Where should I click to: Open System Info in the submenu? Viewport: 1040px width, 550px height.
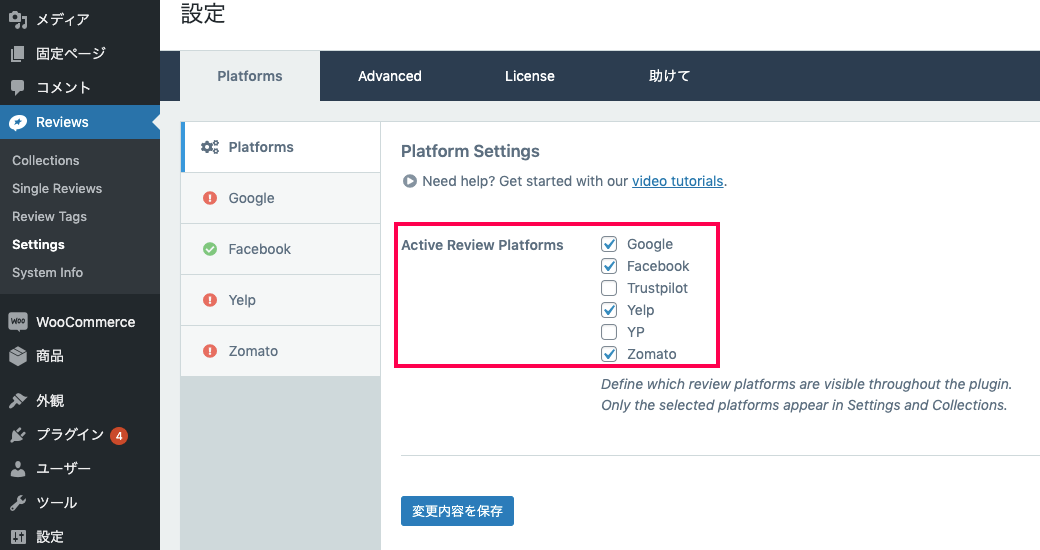coord(48,273)
